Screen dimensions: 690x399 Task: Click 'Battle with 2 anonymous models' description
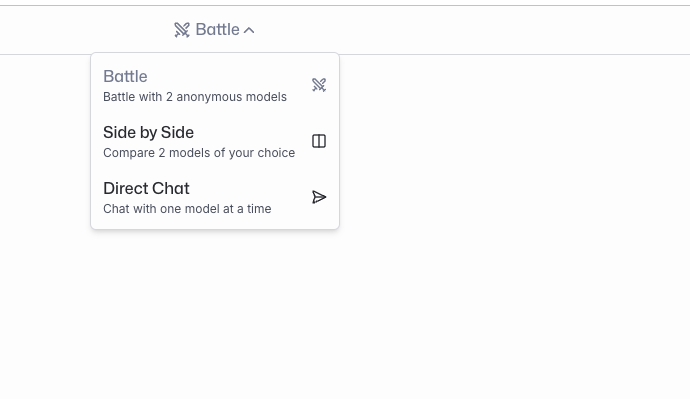click(x=195, y=97)
